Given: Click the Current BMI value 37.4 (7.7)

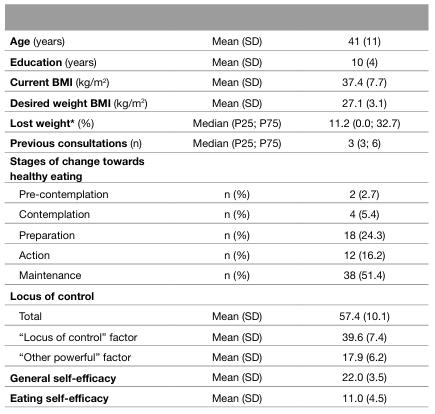Looking at the screenshot, I should click(x=364, y=82).
